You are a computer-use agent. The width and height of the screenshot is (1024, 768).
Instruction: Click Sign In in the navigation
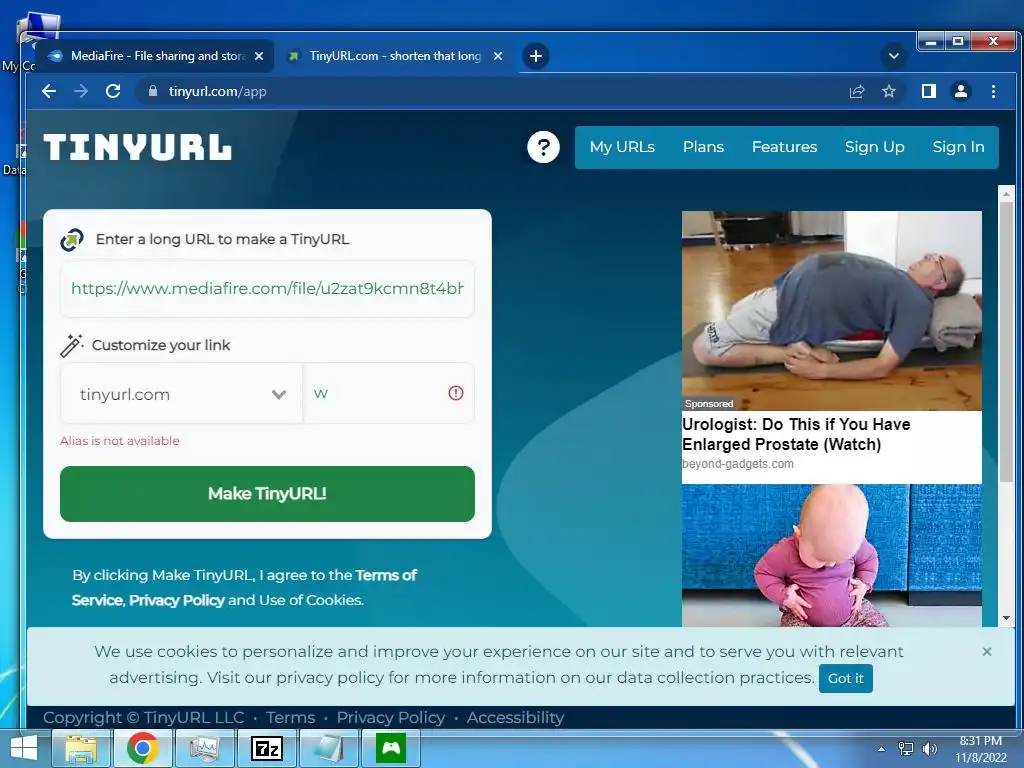pyautogui.click(x=958, y=147)
